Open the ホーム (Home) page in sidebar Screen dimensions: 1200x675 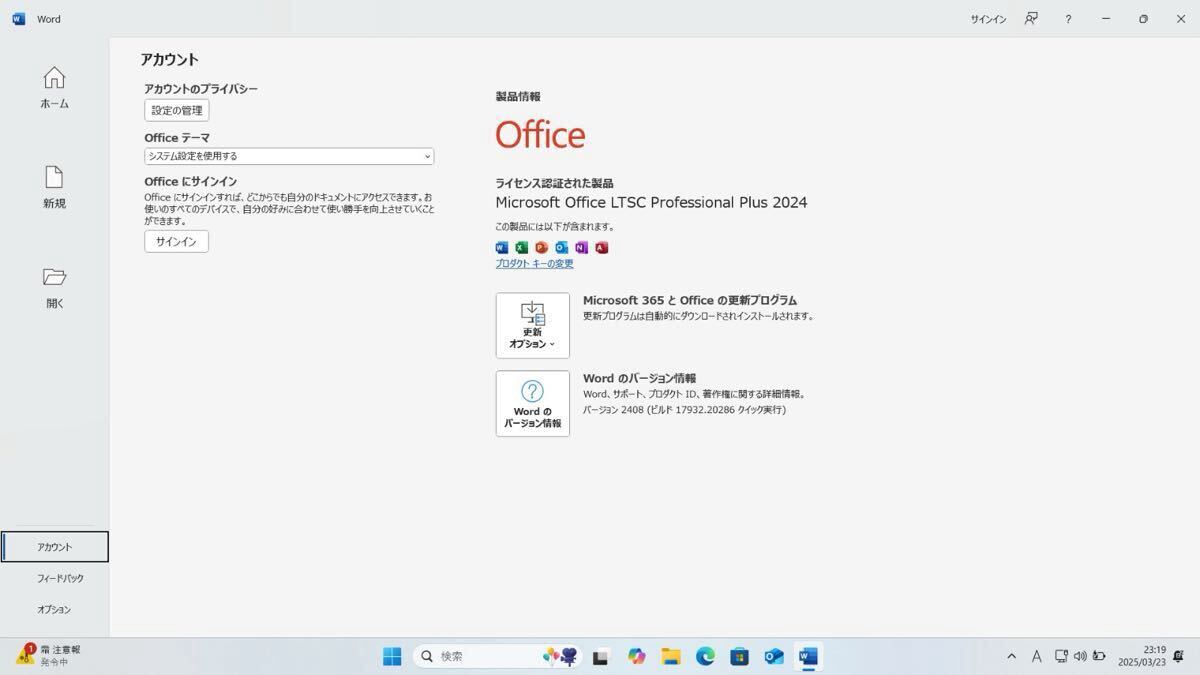(54, 88)
